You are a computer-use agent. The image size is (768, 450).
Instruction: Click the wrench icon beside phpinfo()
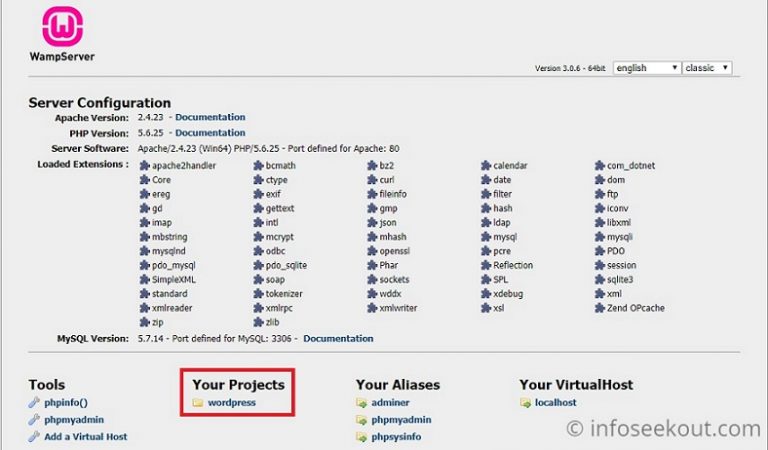[x=34, y=403]
